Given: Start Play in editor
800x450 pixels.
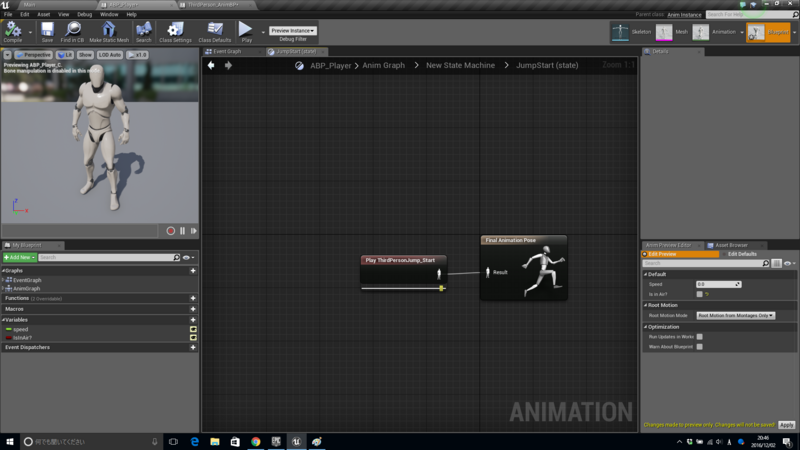Looking at the screenshot, I should tap(246, 32).
